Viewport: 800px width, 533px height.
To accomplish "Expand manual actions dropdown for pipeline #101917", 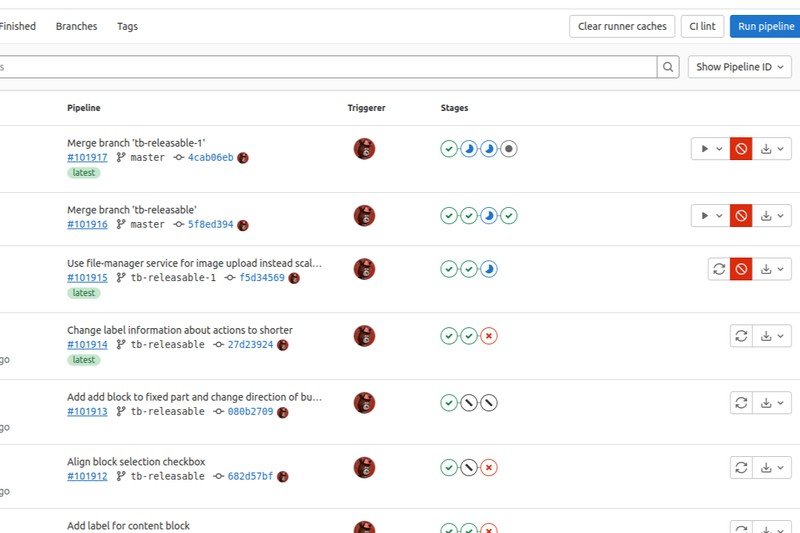I will 710,149.
